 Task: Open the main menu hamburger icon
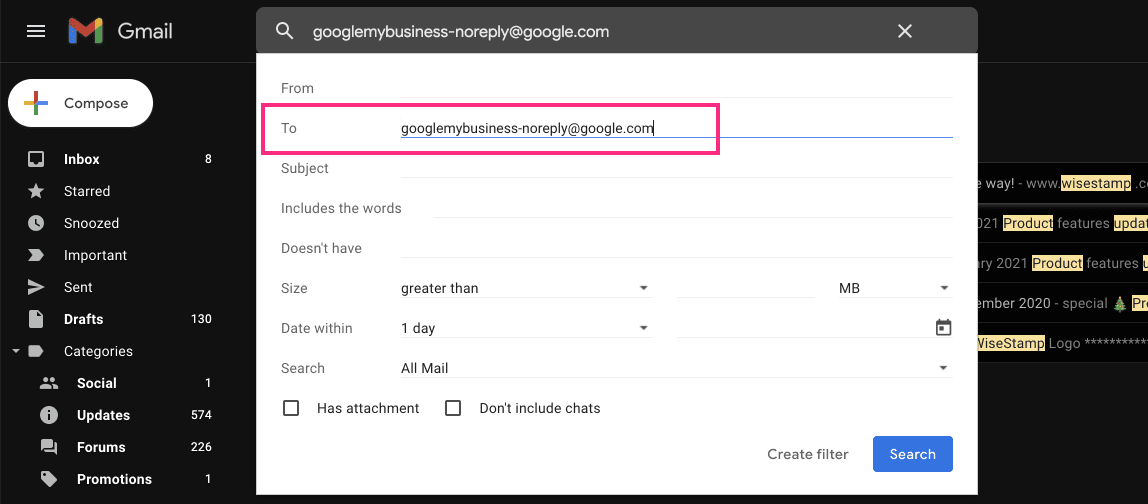pyautogui.click(x=36, y=31)
